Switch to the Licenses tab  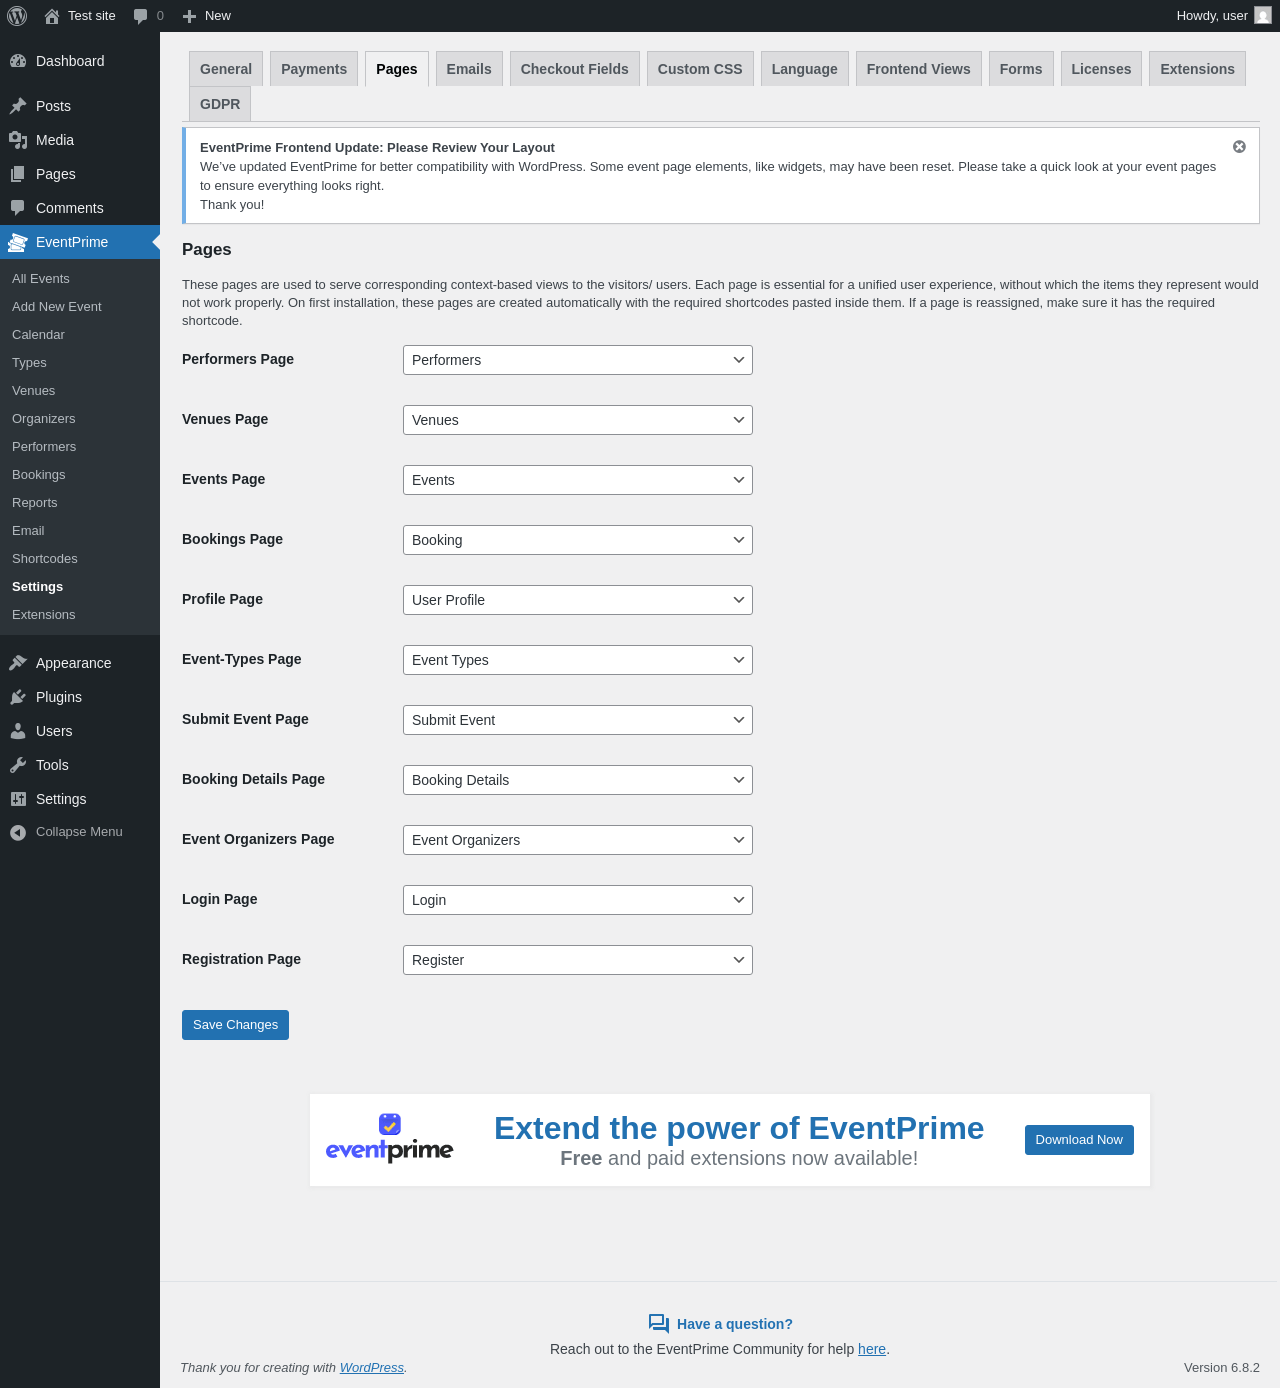click(x=1101, y=69)
